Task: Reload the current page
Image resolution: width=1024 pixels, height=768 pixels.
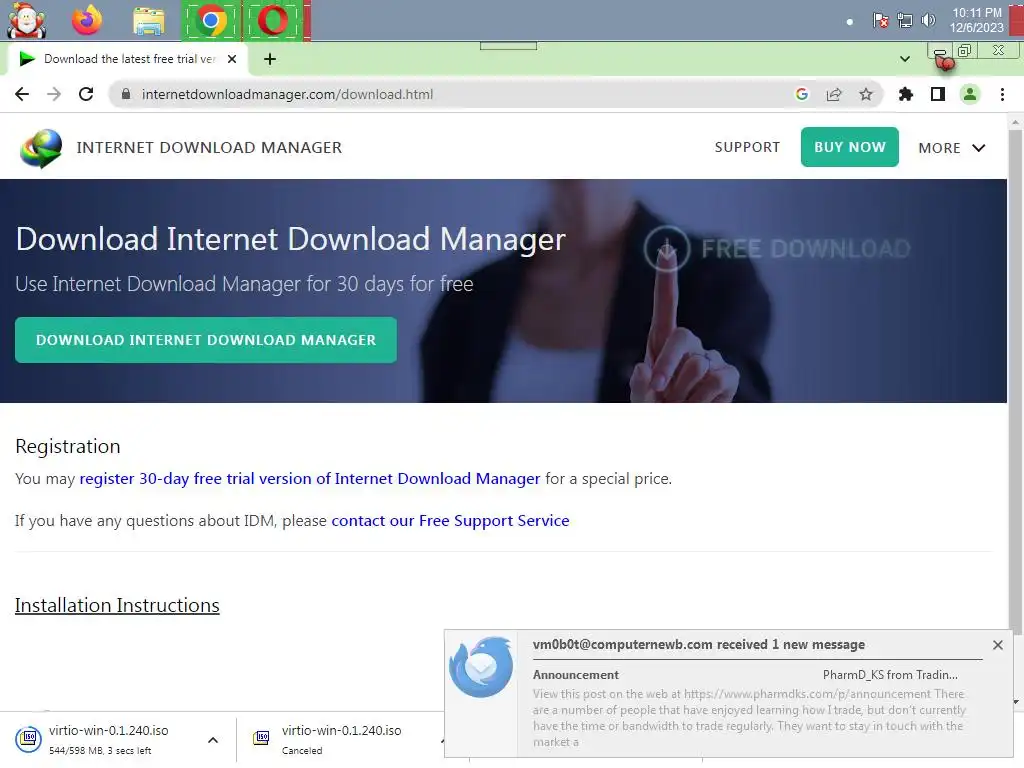Action: tap(86, 94)
